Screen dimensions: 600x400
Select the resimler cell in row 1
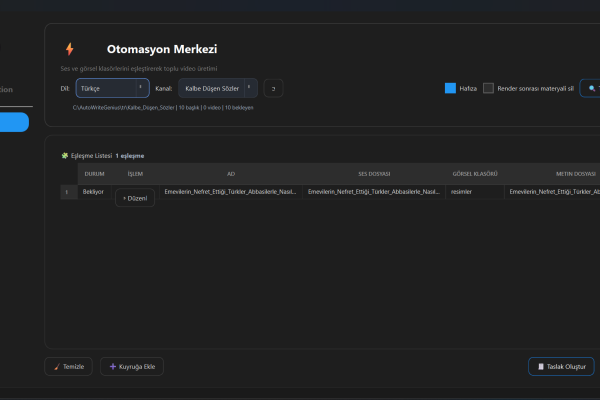coord(462,191)
